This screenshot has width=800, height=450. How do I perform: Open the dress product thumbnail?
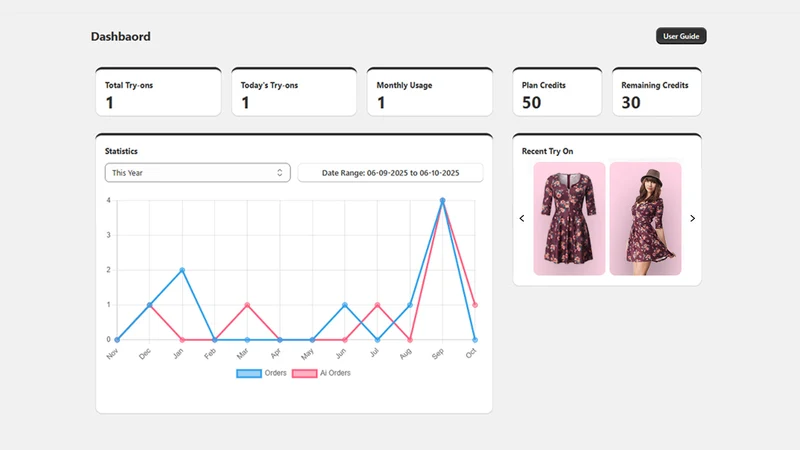569,219
